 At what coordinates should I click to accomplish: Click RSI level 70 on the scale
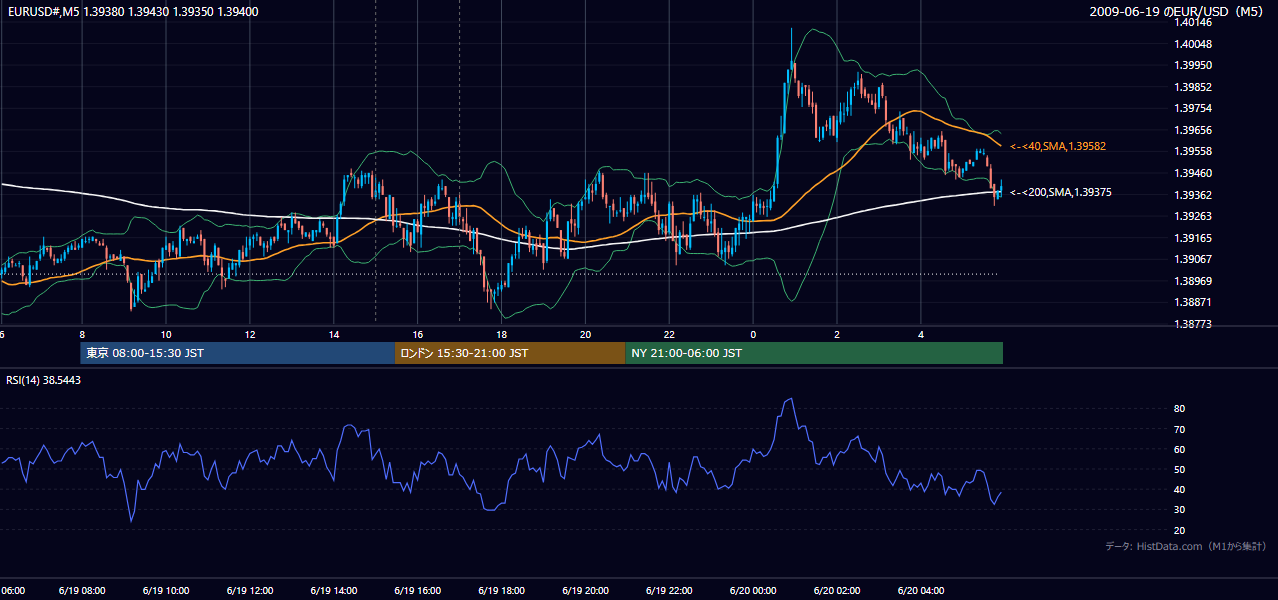point(1180,429)
